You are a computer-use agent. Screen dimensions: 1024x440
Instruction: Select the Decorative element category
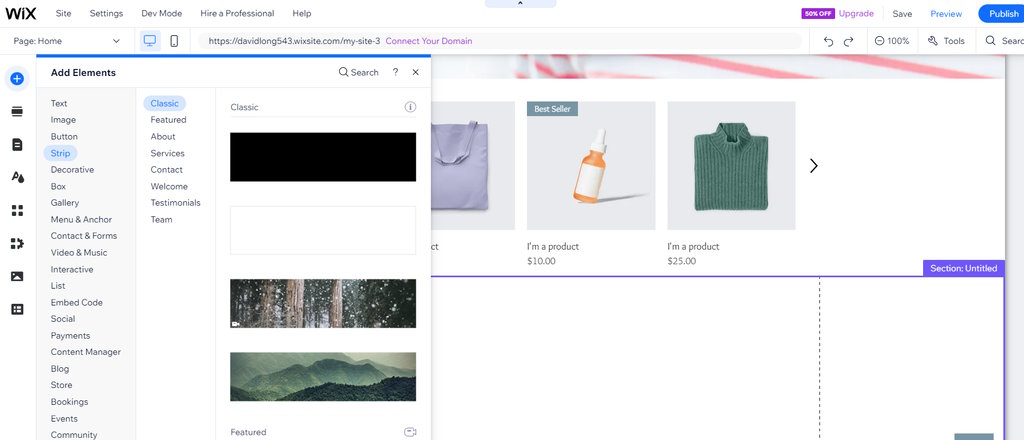72,170
